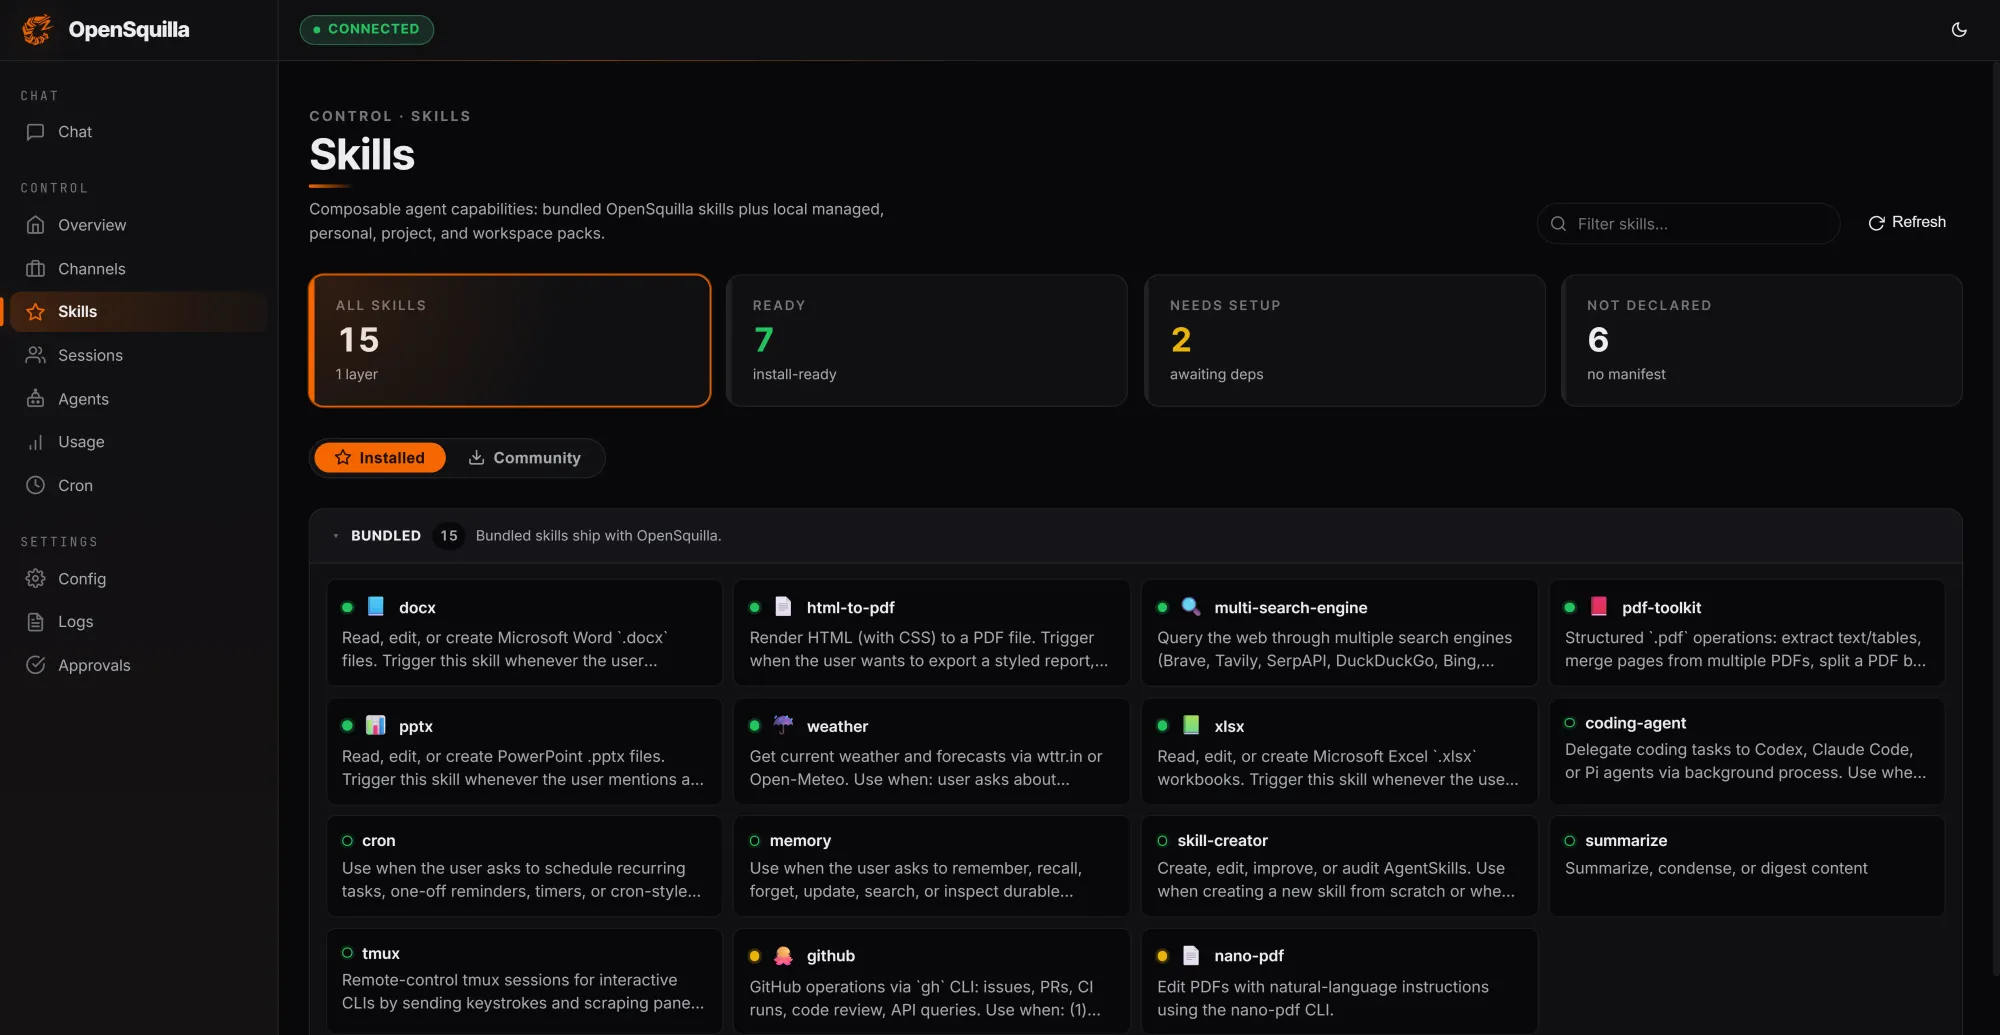Open the summarize skill card

1747,866
